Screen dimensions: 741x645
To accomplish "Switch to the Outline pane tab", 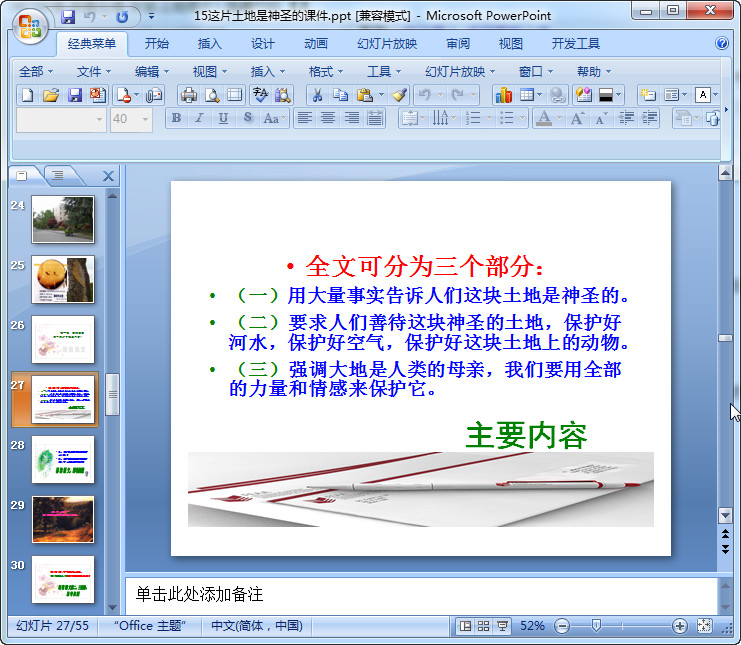I will pos(58,176).
